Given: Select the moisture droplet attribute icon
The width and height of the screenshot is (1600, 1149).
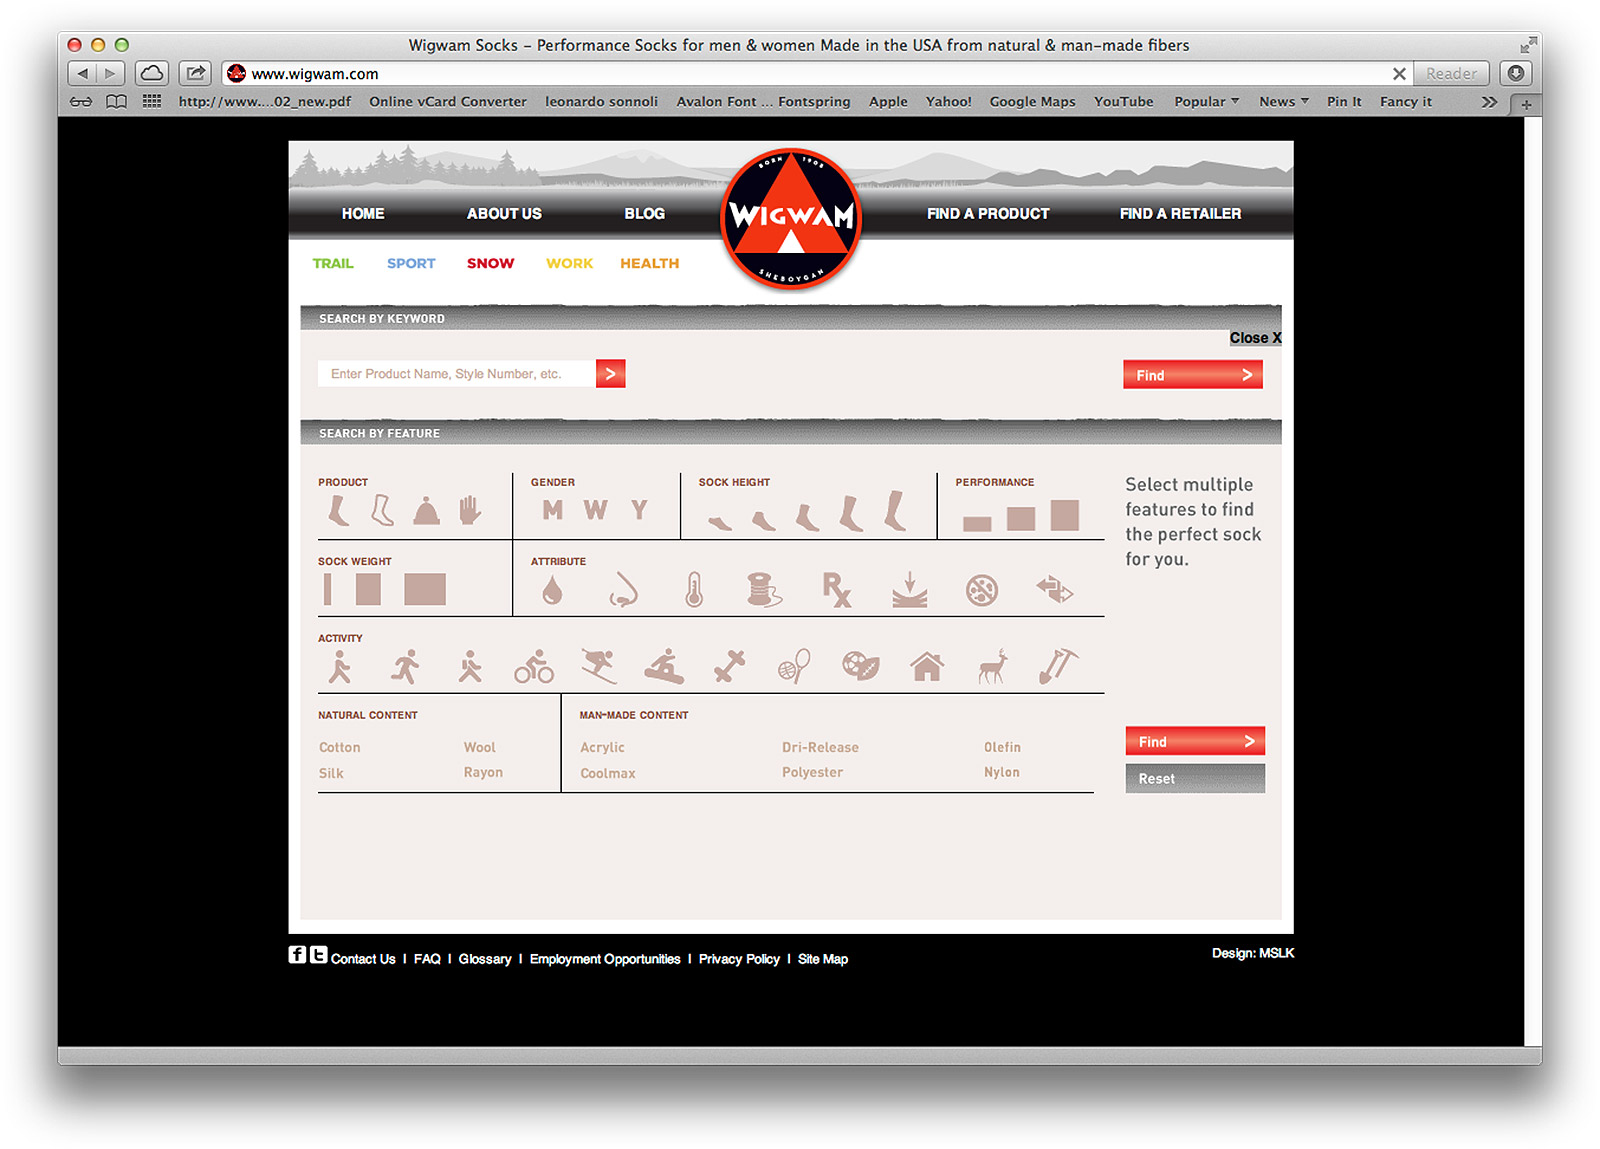Looking at the screenshot, I should [x=552, y=591].
